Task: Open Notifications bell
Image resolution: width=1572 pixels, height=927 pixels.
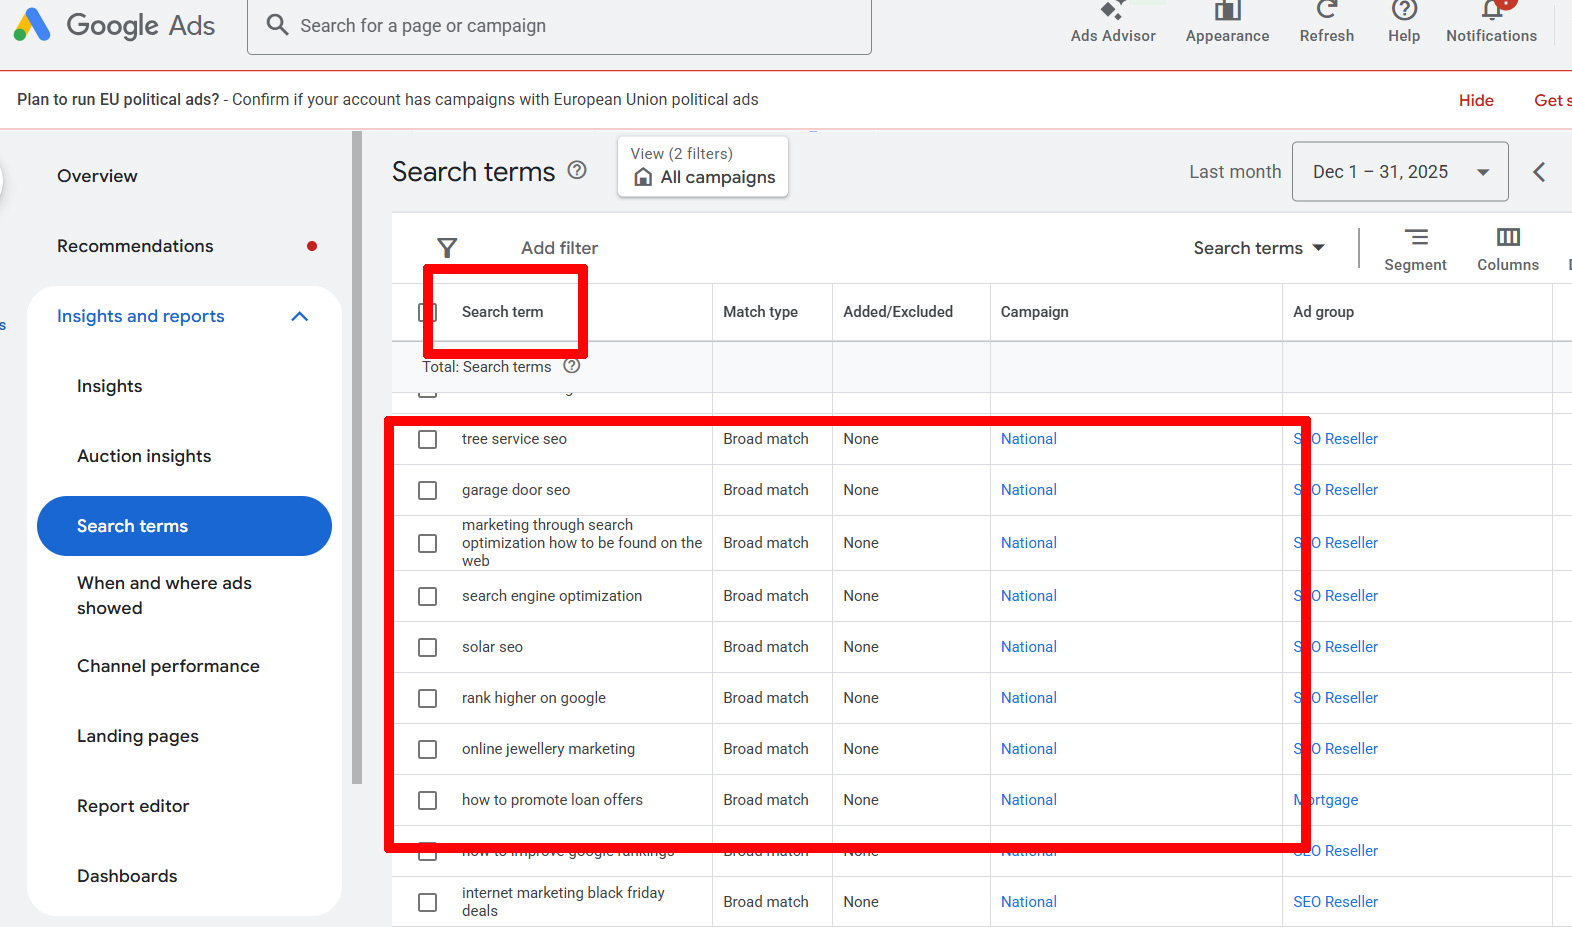Action: (1491, 23)
